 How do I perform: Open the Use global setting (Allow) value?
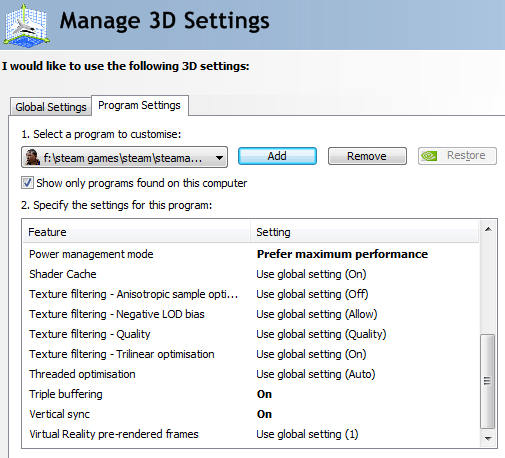(x=317, y=314)
